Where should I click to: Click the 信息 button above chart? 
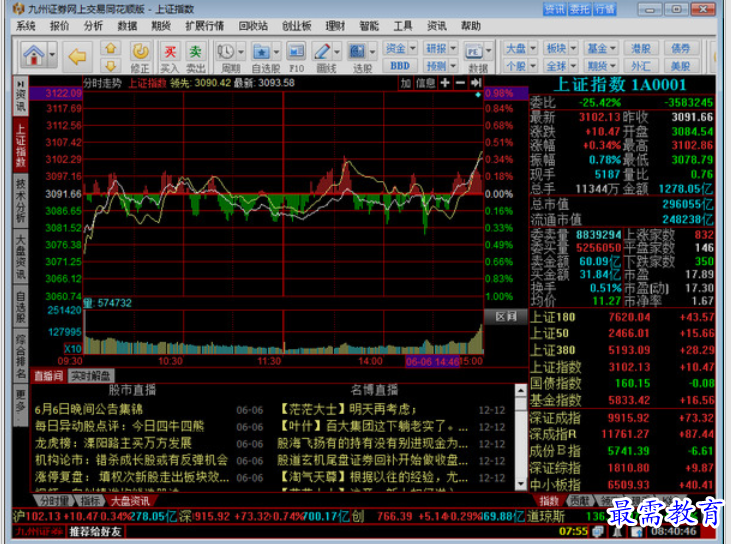tap(425, 83)
